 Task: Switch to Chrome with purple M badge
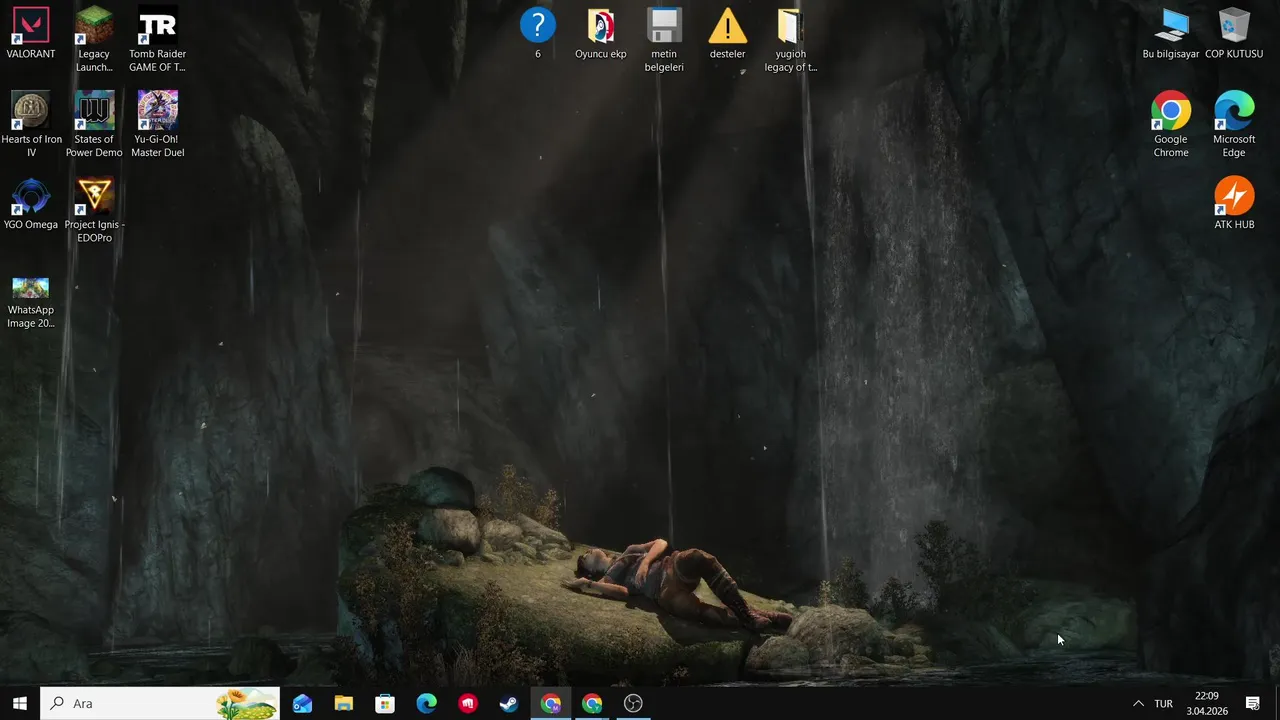[x=551, y=703]
